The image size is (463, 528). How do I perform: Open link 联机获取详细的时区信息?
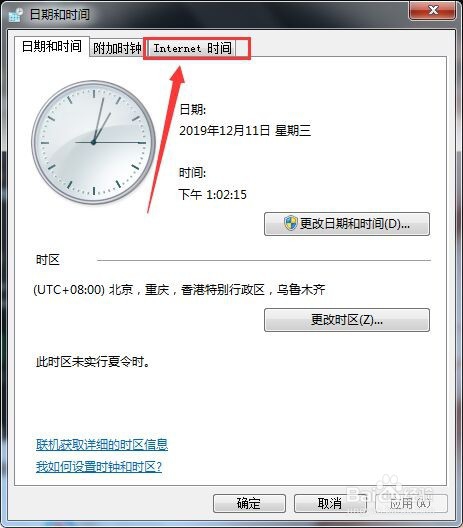[x=102, y=445]
